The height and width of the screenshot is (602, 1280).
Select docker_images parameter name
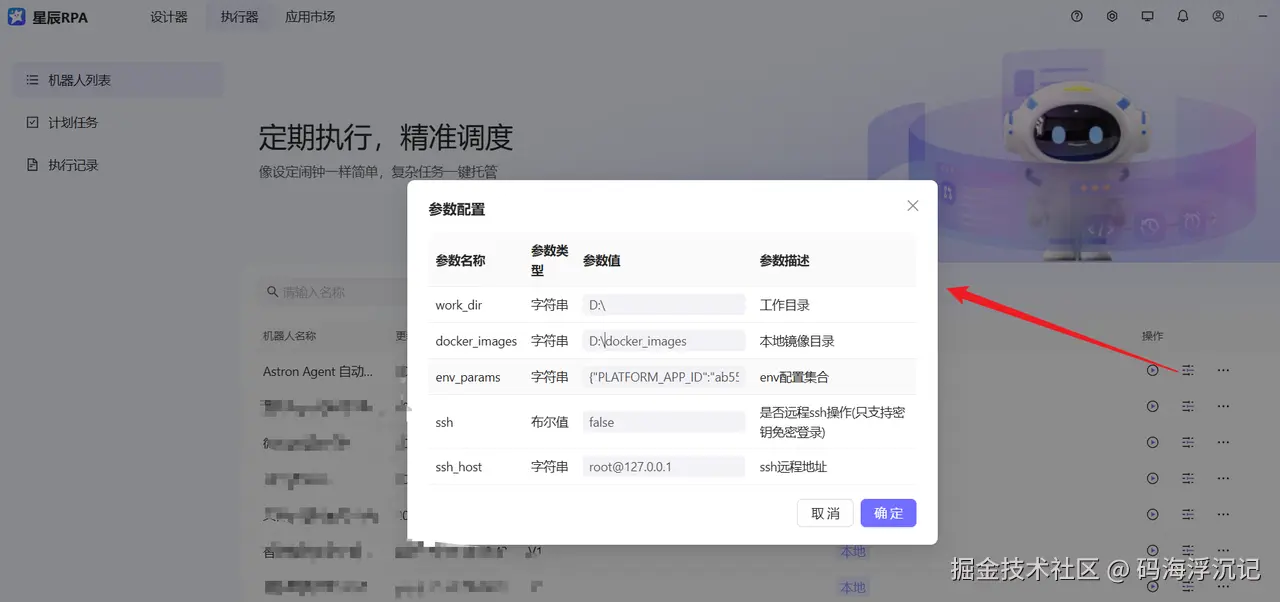[476, 341]
